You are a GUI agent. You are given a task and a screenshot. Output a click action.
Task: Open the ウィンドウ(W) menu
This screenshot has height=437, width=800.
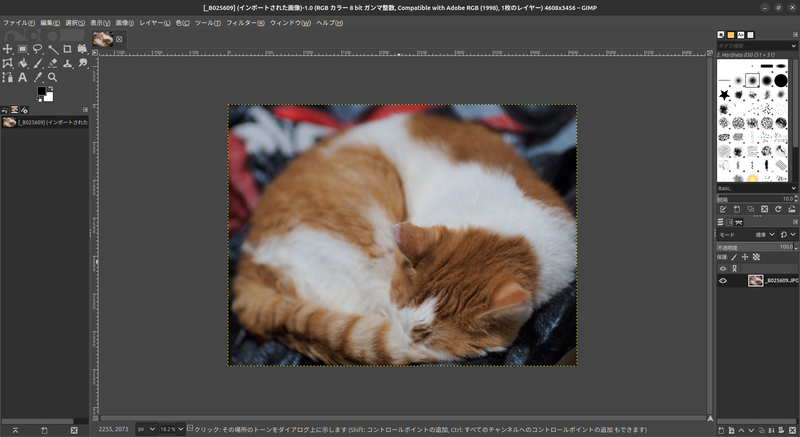290,23
